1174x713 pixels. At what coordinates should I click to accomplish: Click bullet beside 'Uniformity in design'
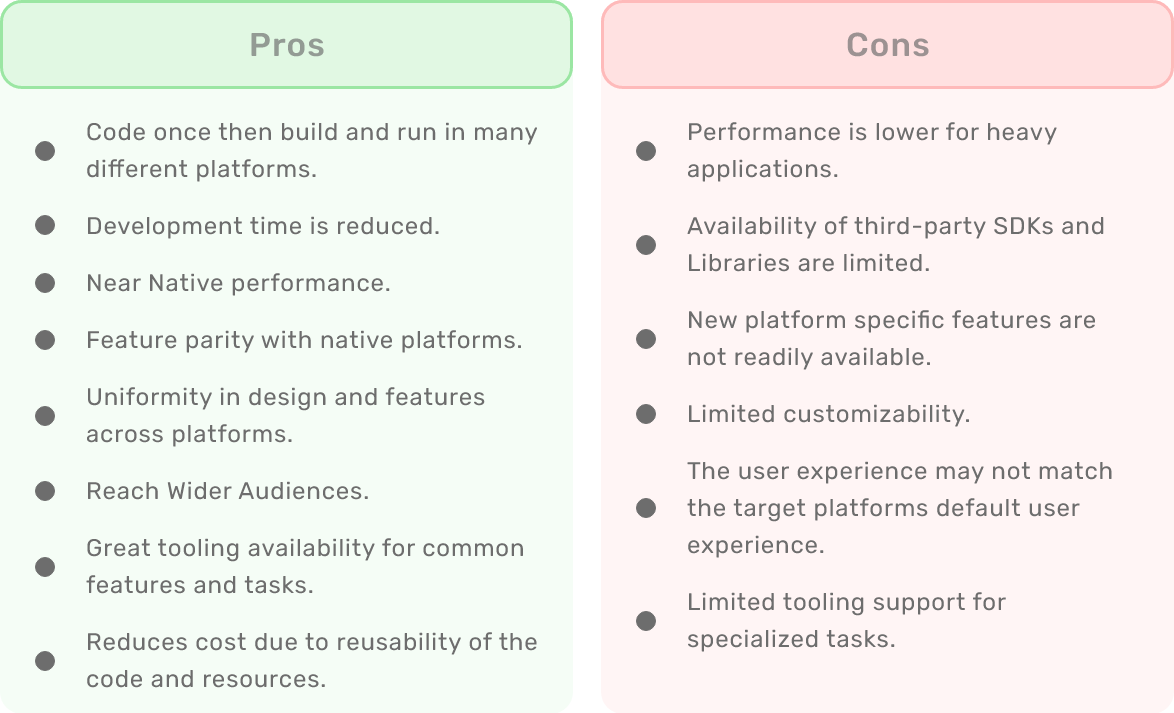pos(45,416)
